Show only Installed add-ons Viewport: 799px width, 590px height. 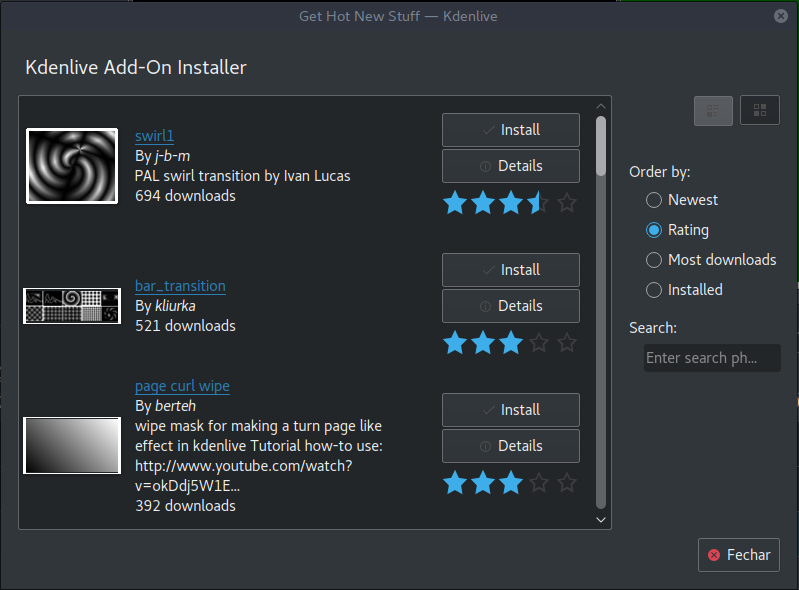(654, 290)
